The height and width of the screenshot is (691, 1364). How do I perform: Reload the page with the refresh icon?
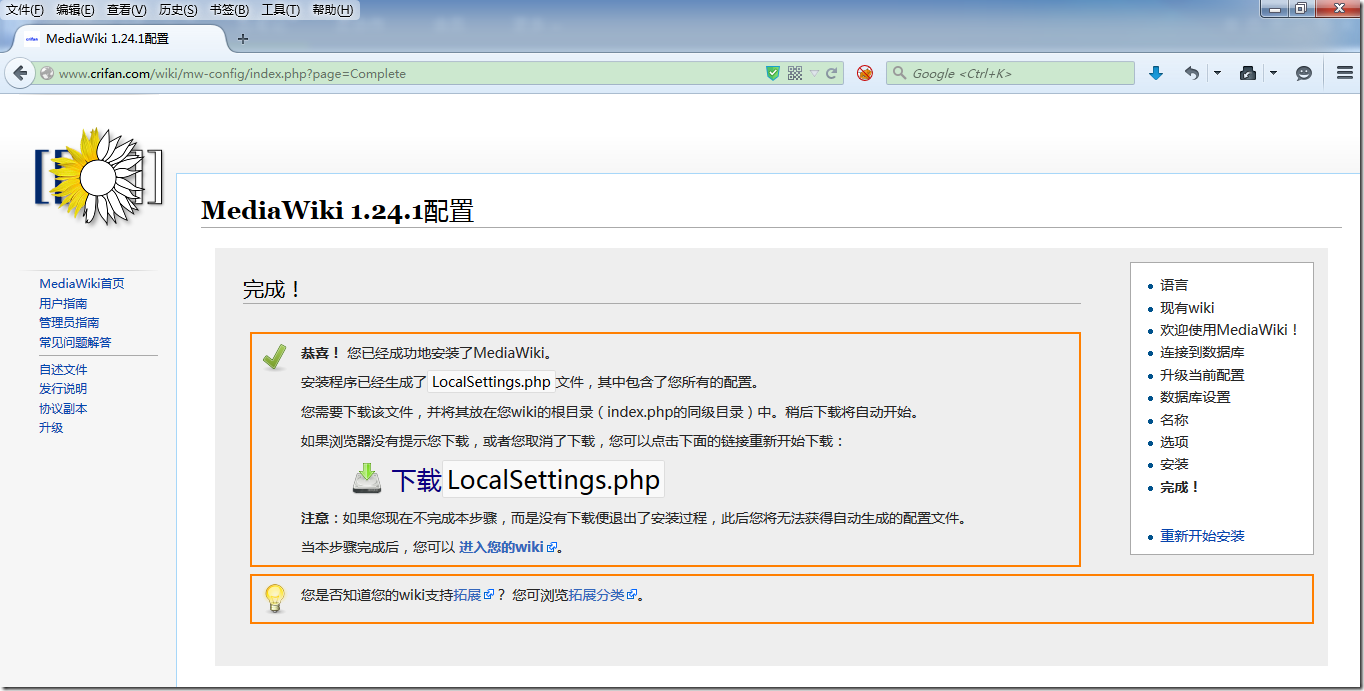[831, 73]
